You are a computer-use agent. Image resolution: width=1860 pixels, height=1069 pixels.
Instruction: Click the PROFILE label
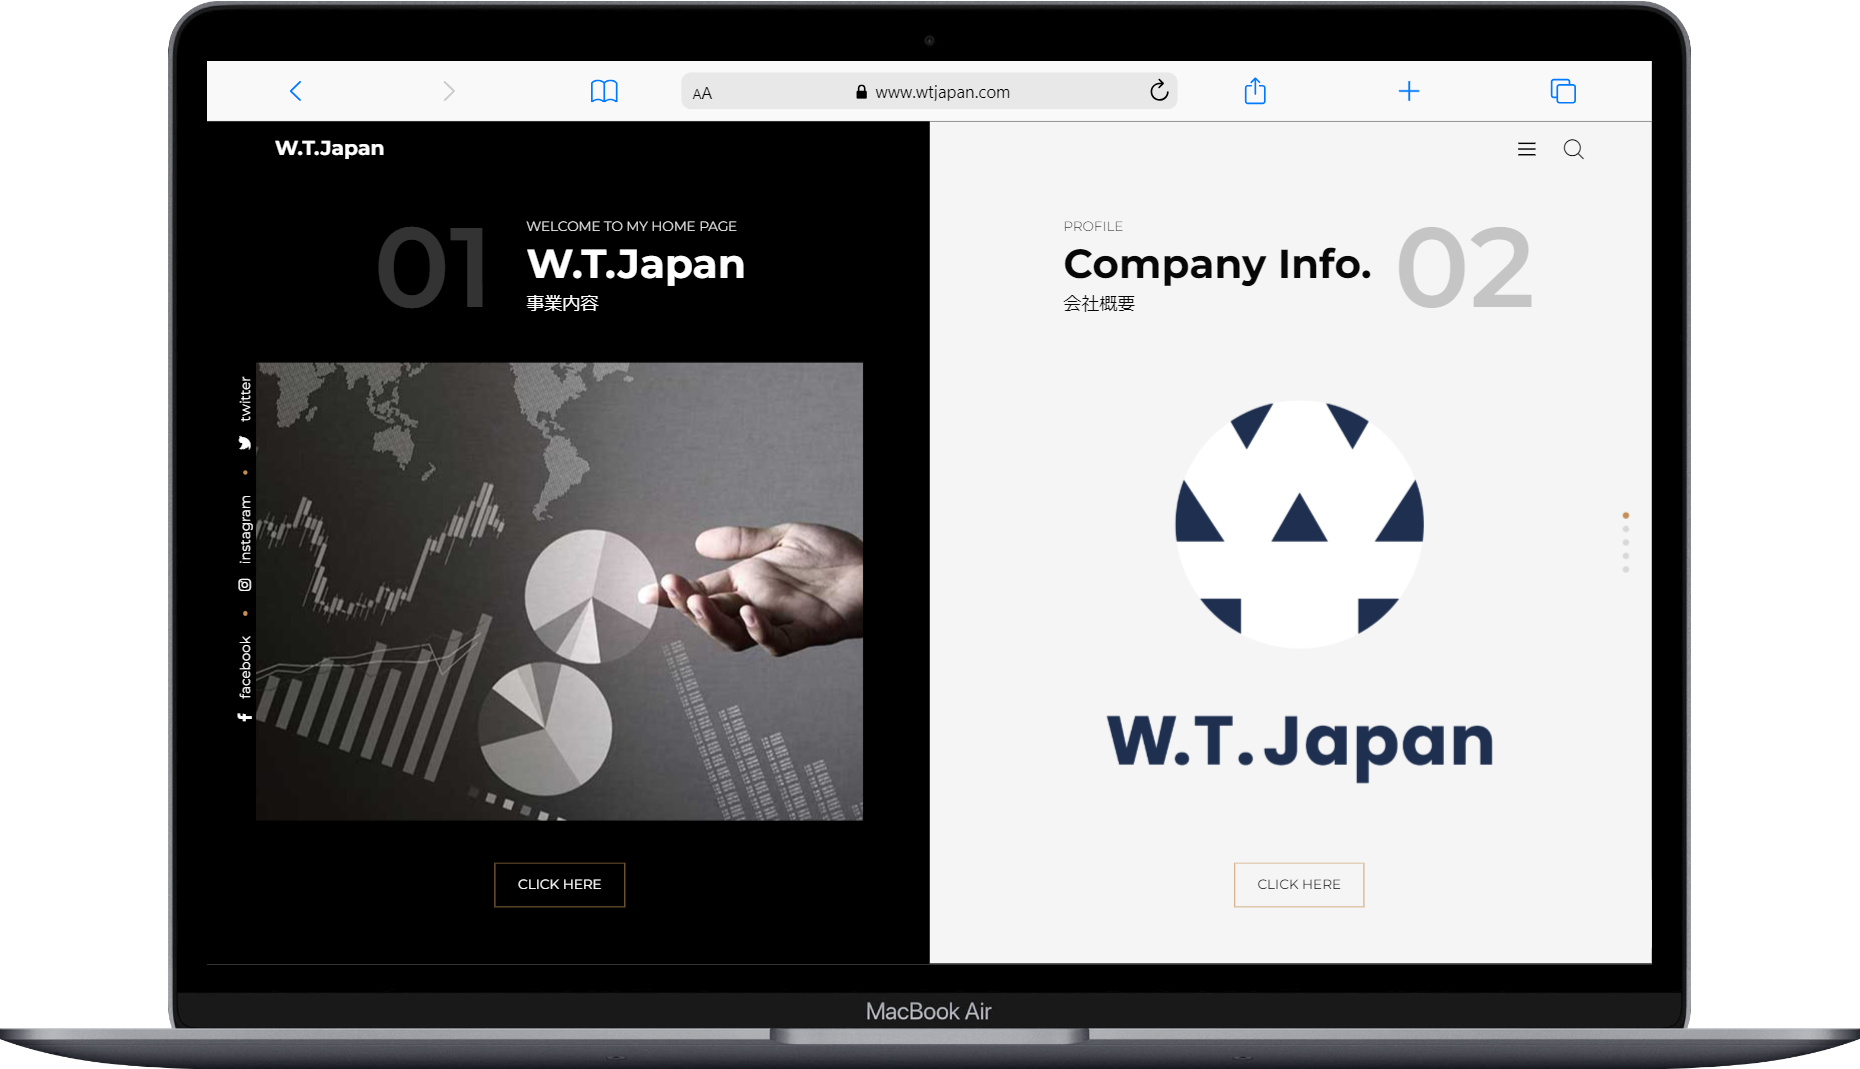point(1093,226)
